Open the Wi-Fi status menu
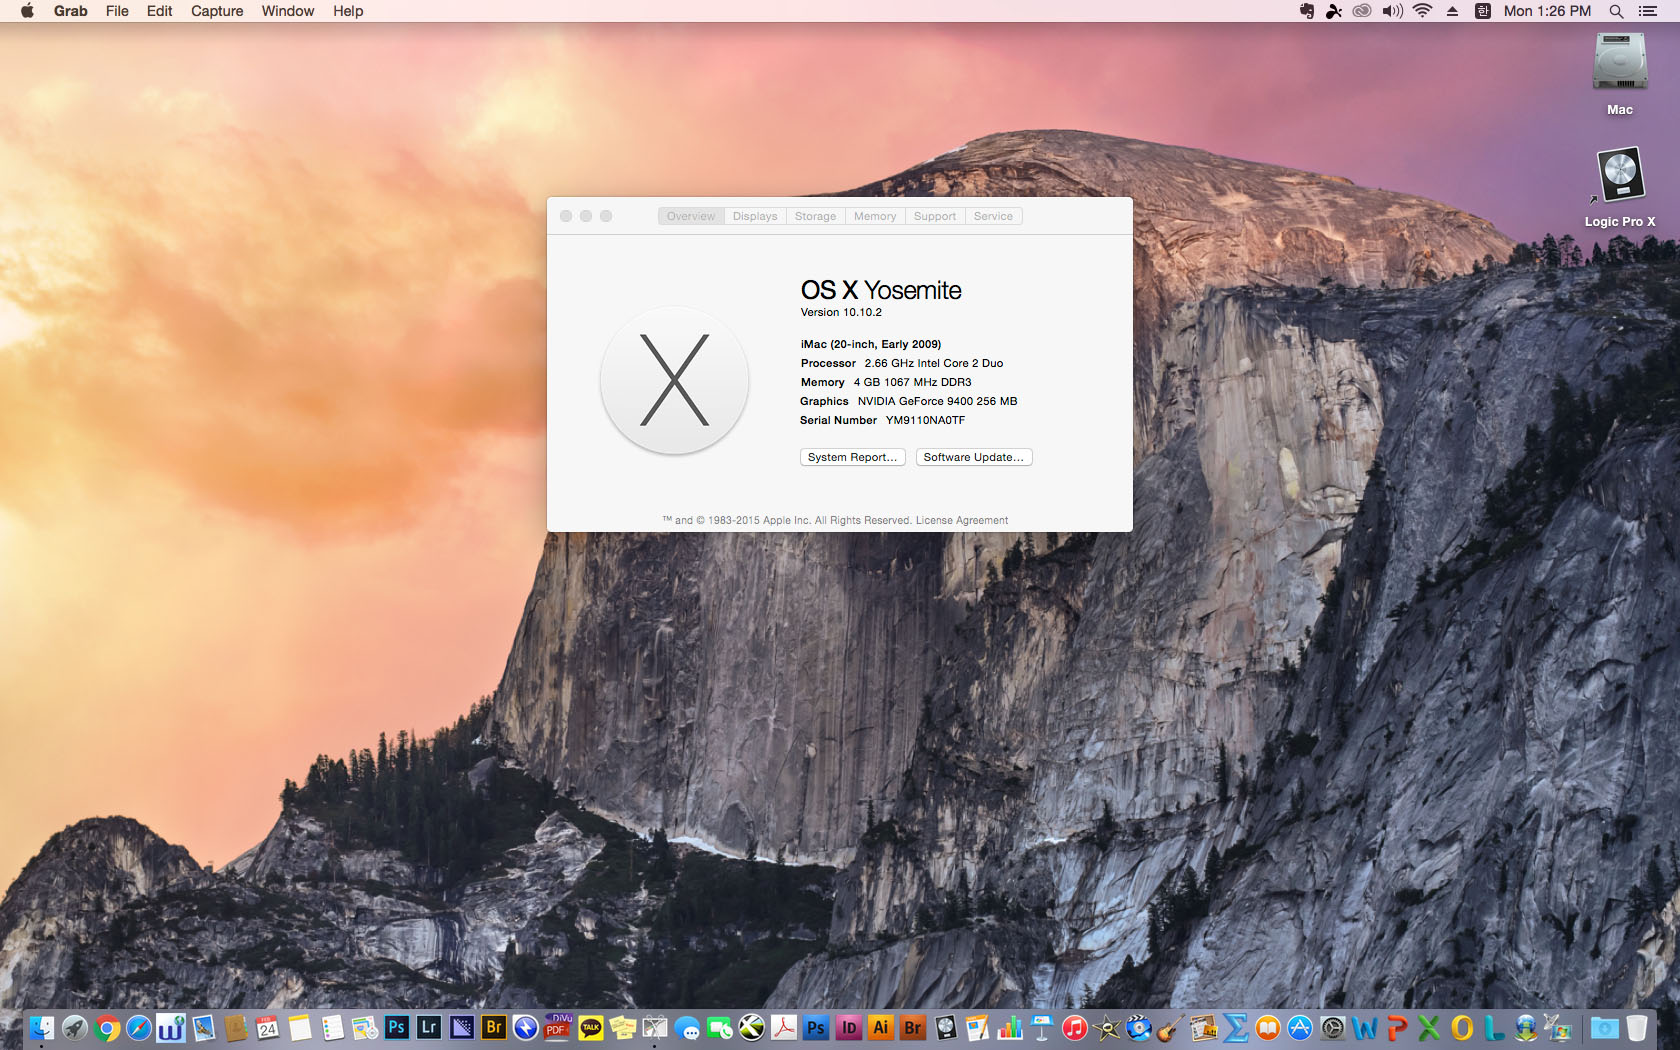The height and width of the screenshot is (1050, 1680). point(1422,11)
